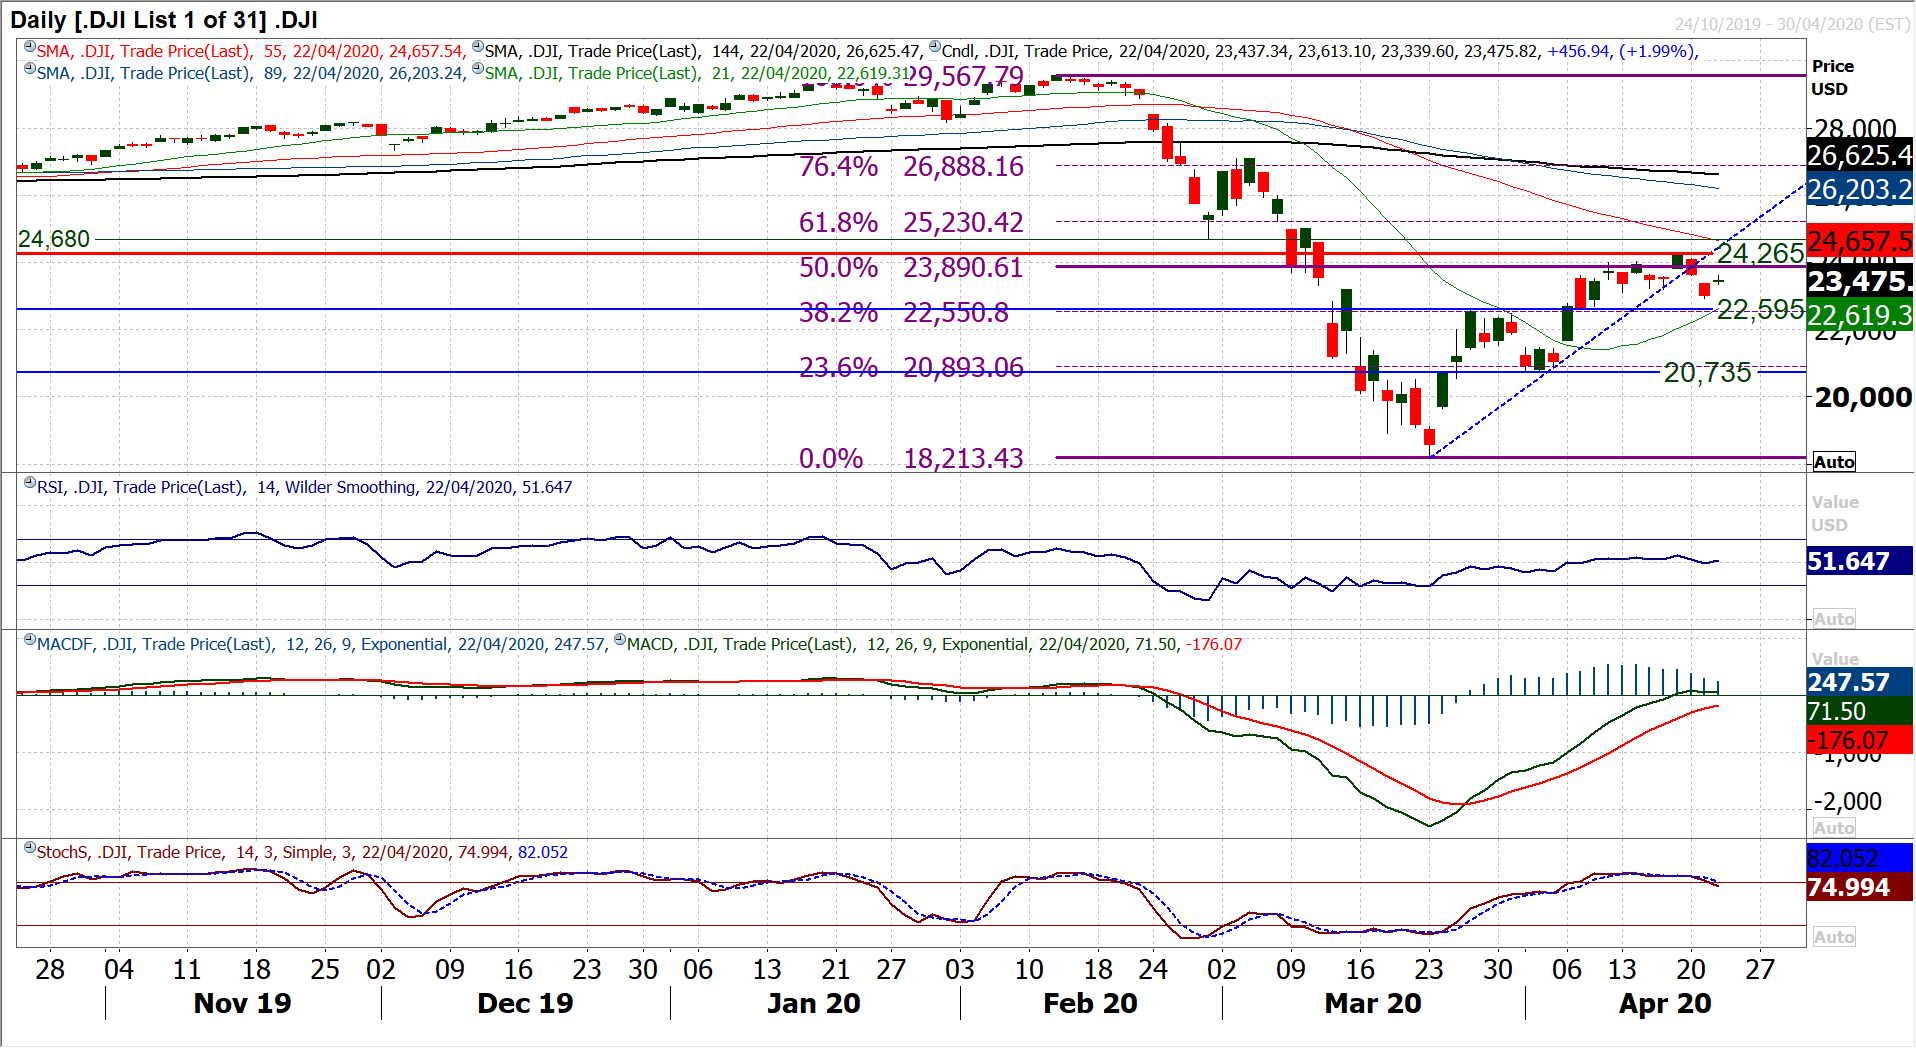
Task: Click the circle icon beside StochS legend
Action: pos(30,848)
